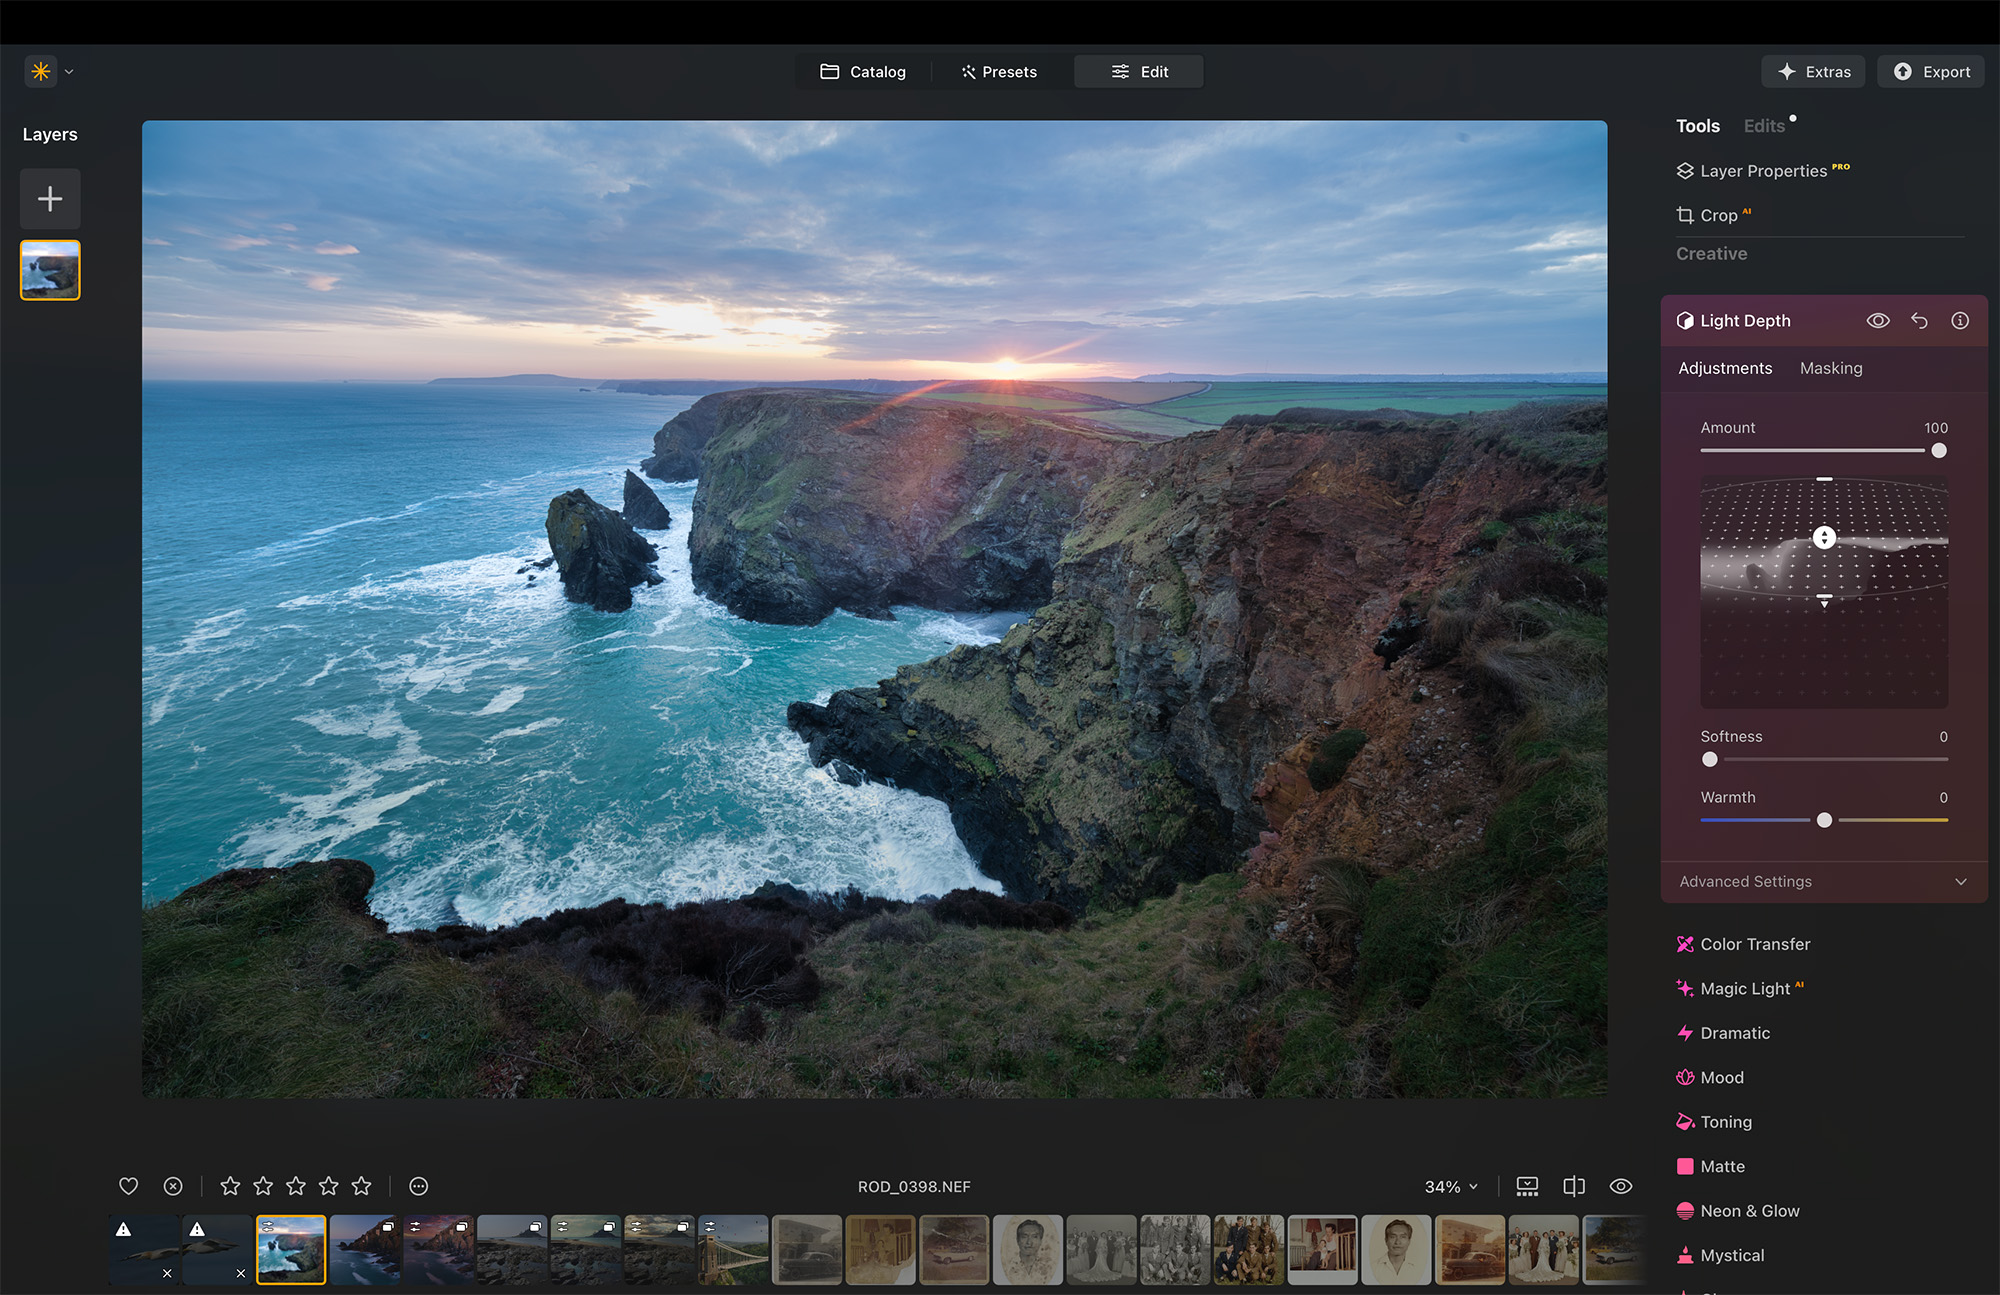The width and height of the screenshot is (2000, 1295).
Task: Switch to the Catalog view
Action: (862, 71)
